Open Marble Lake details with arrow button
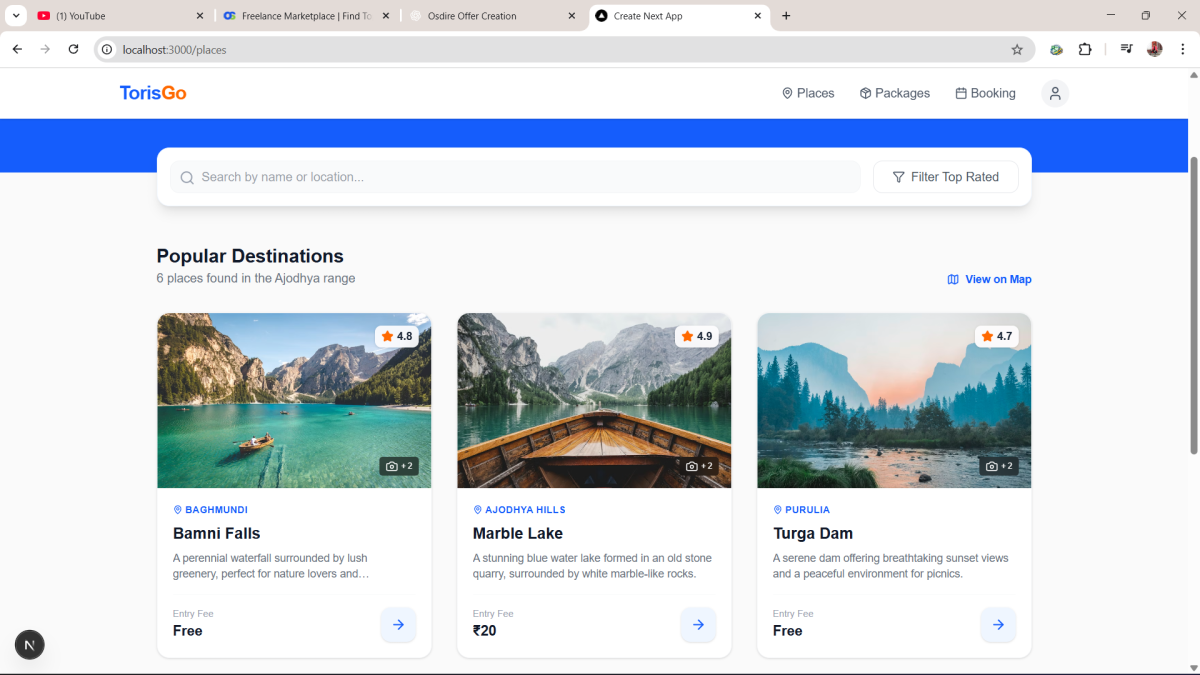The image size is (1200, 675). (x=698, y=625)
